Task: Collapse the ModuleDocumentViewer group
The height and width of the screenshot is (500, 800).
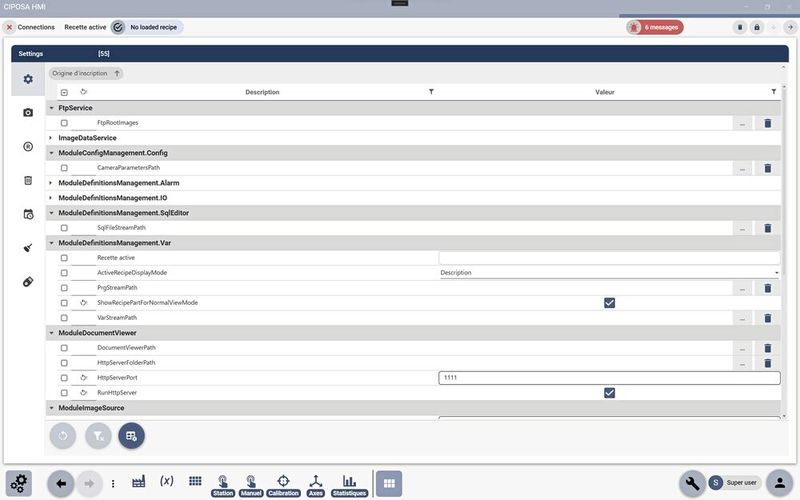Action: (51, 333)
